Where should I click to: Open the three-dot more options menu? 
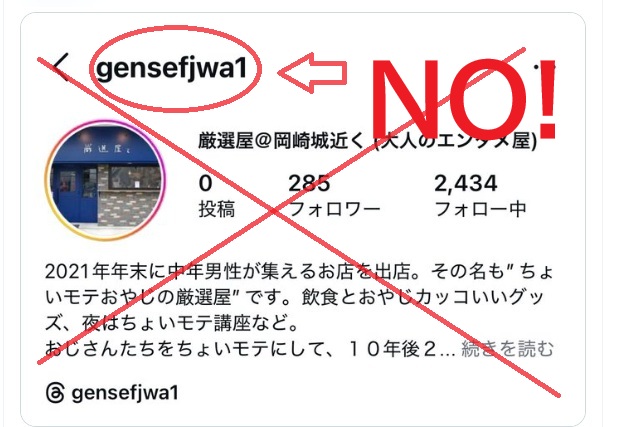click(x=544, y=68)
